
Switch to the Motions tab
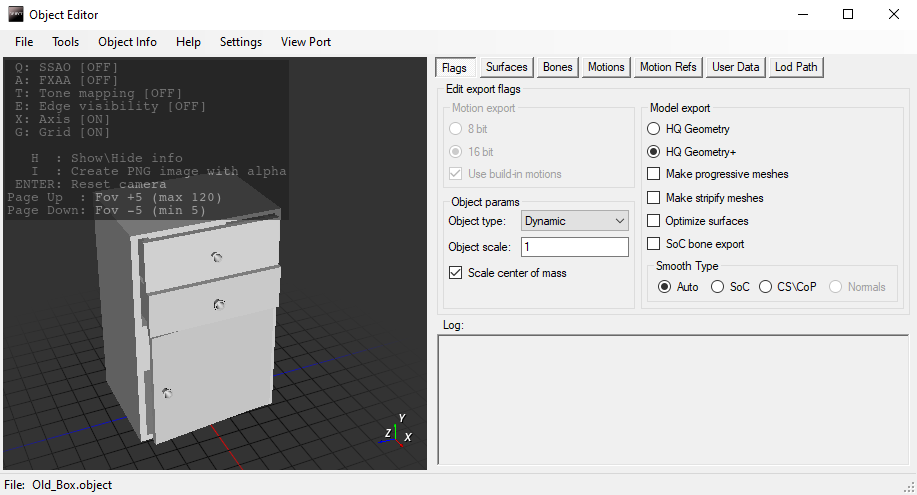[x=606, y=67]
